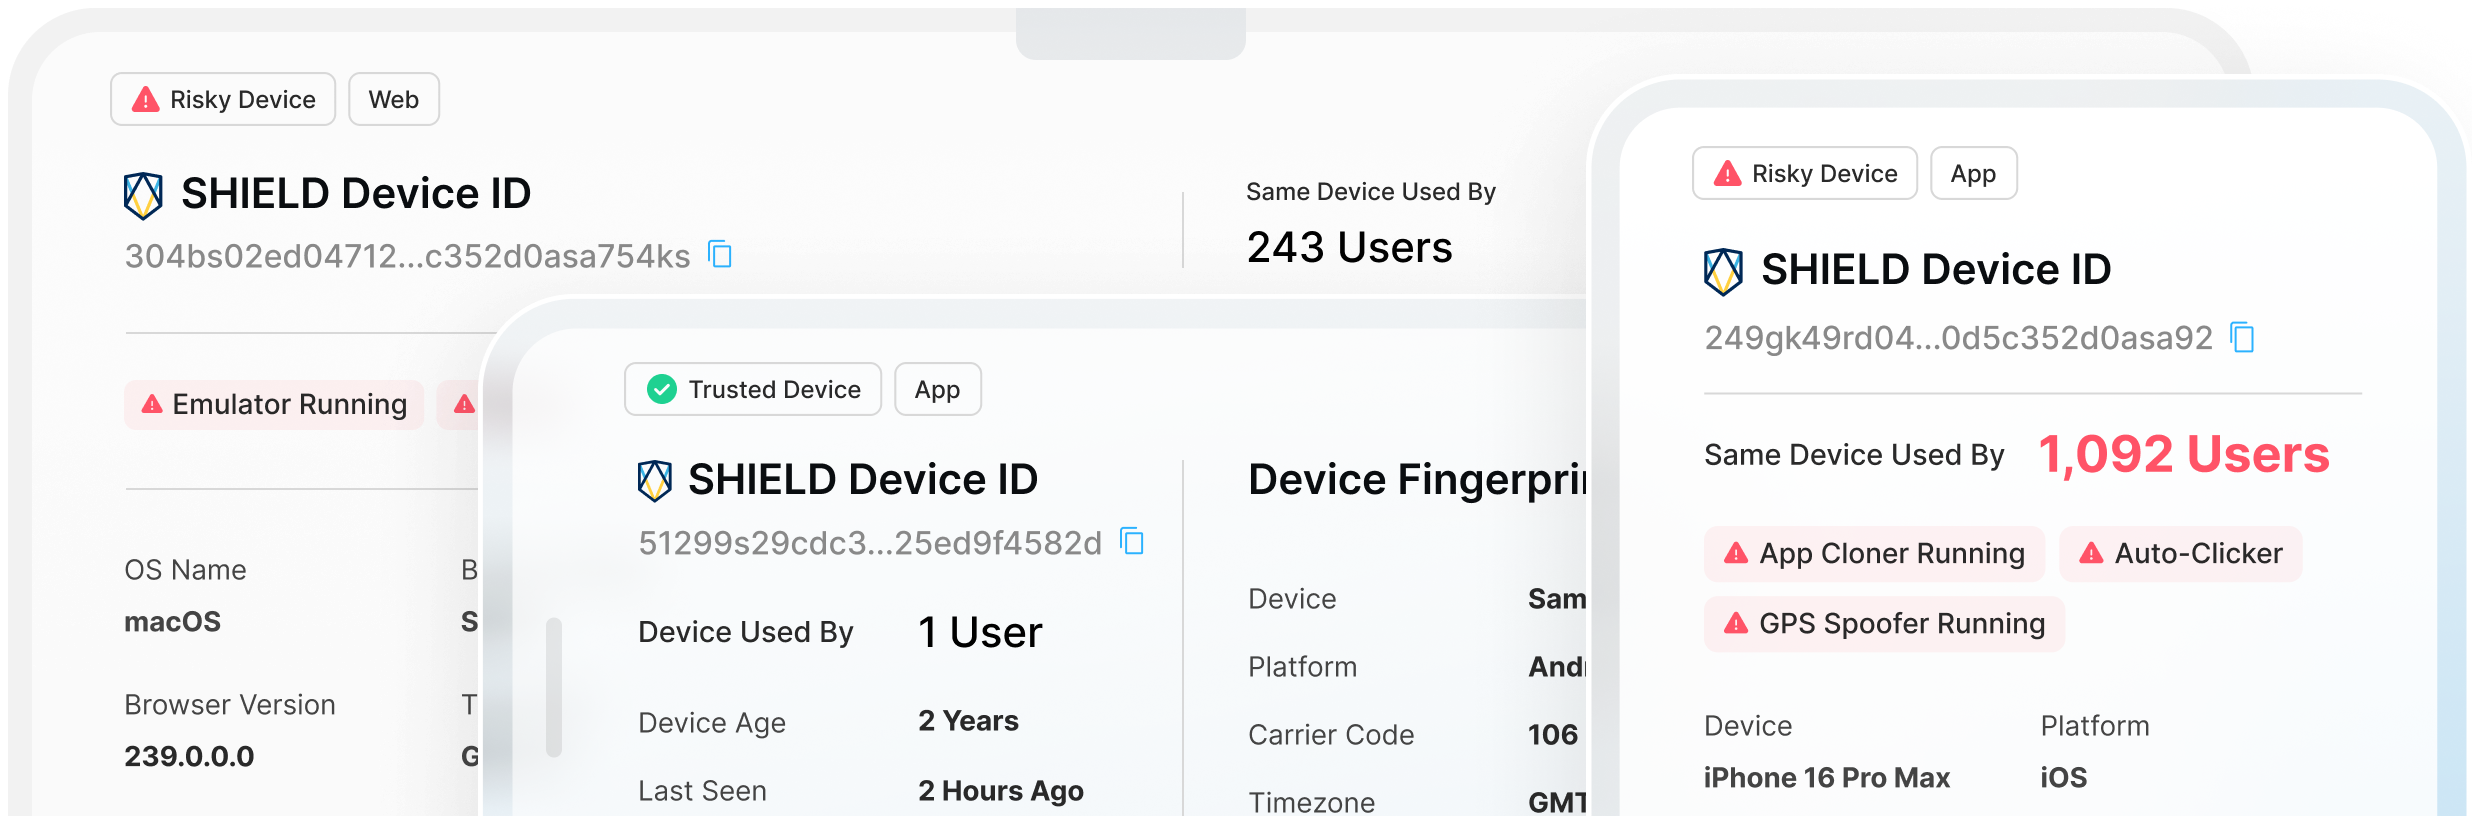Screen dimensions: 2472x816
Task: Click the green Trusted Device checkmark icon
Action: [661, 389]
